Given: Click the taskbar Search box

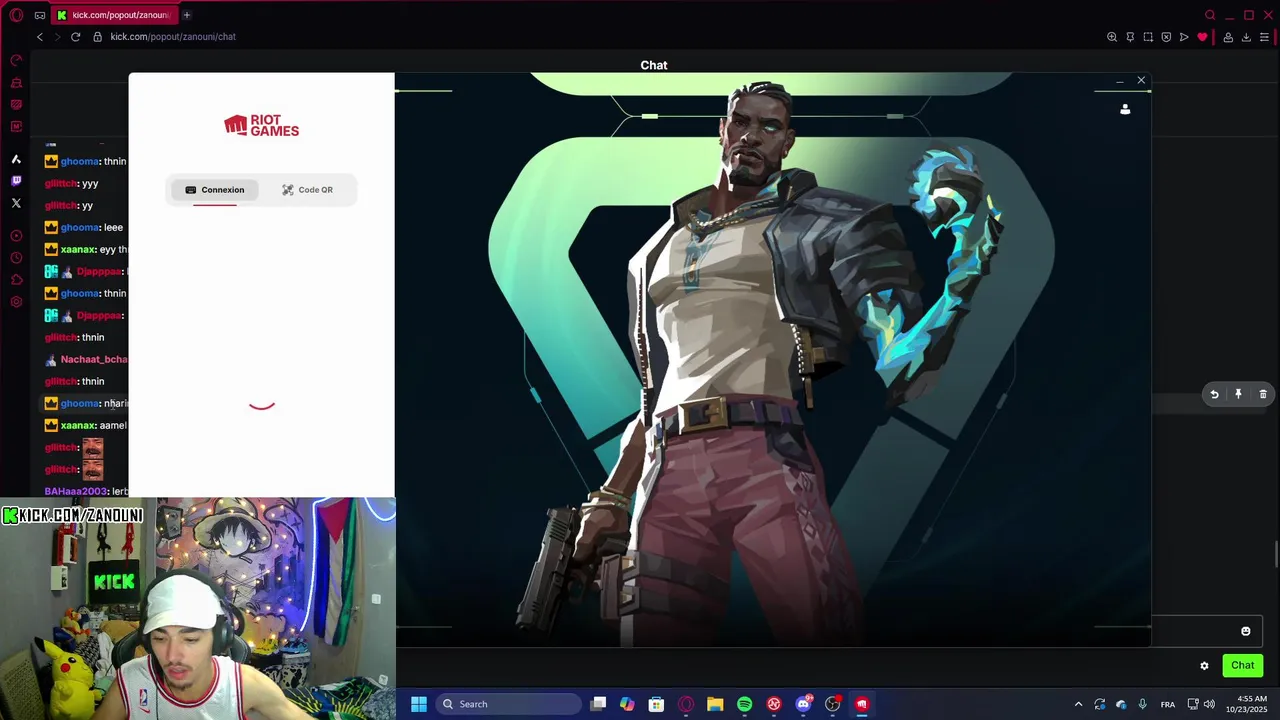Looking at the screenshot, I should (507, 704).
